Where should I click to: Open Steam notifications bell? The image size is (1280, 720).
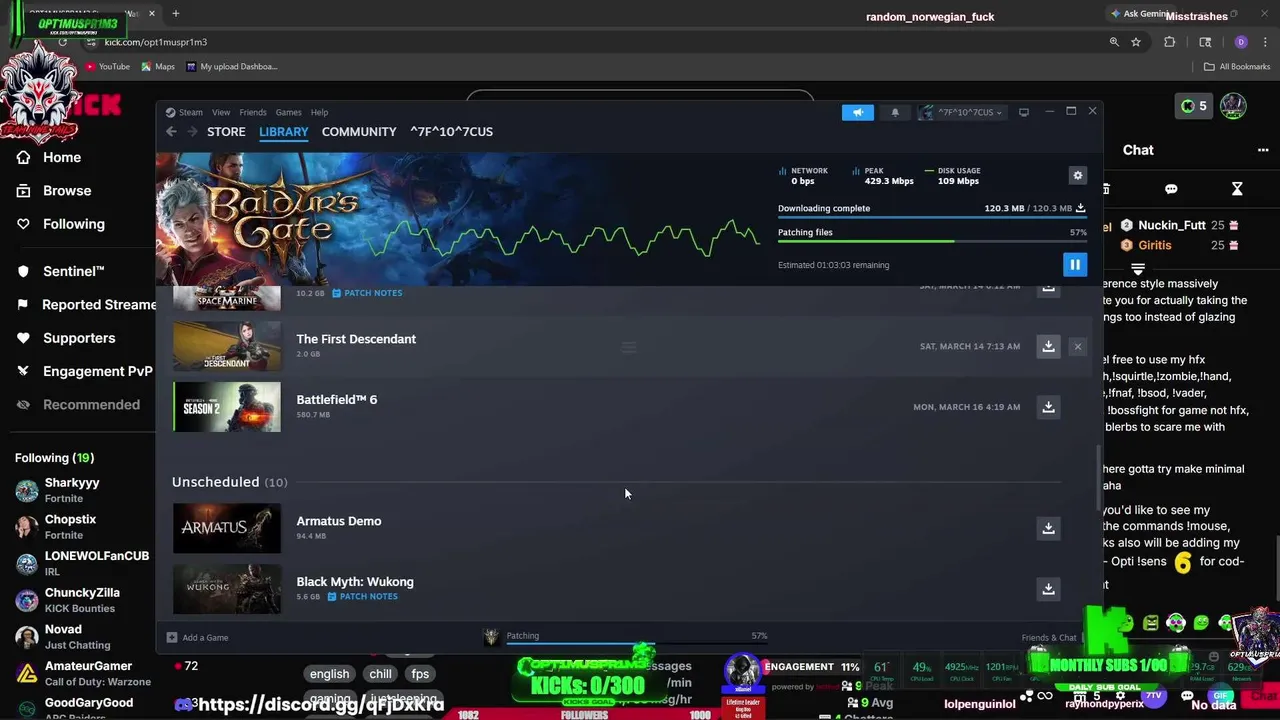point(895,112)
